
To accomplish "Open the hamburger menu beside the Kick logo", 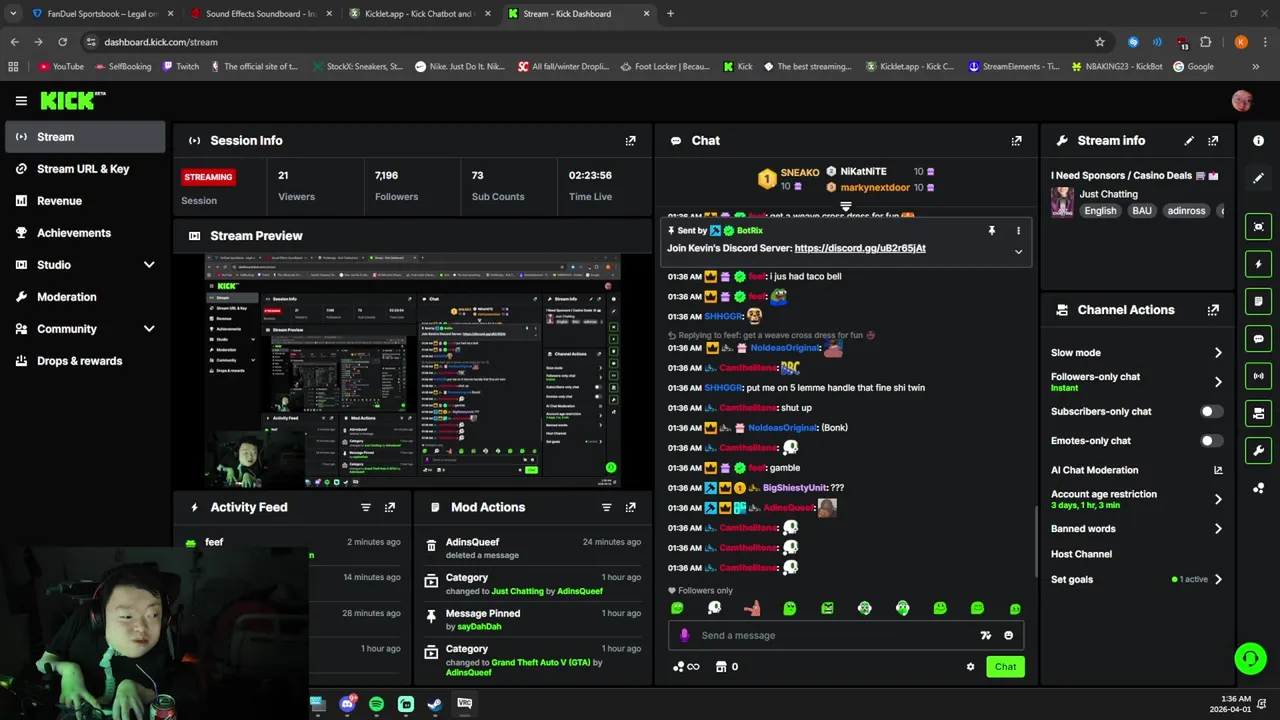I will [21, 101].
